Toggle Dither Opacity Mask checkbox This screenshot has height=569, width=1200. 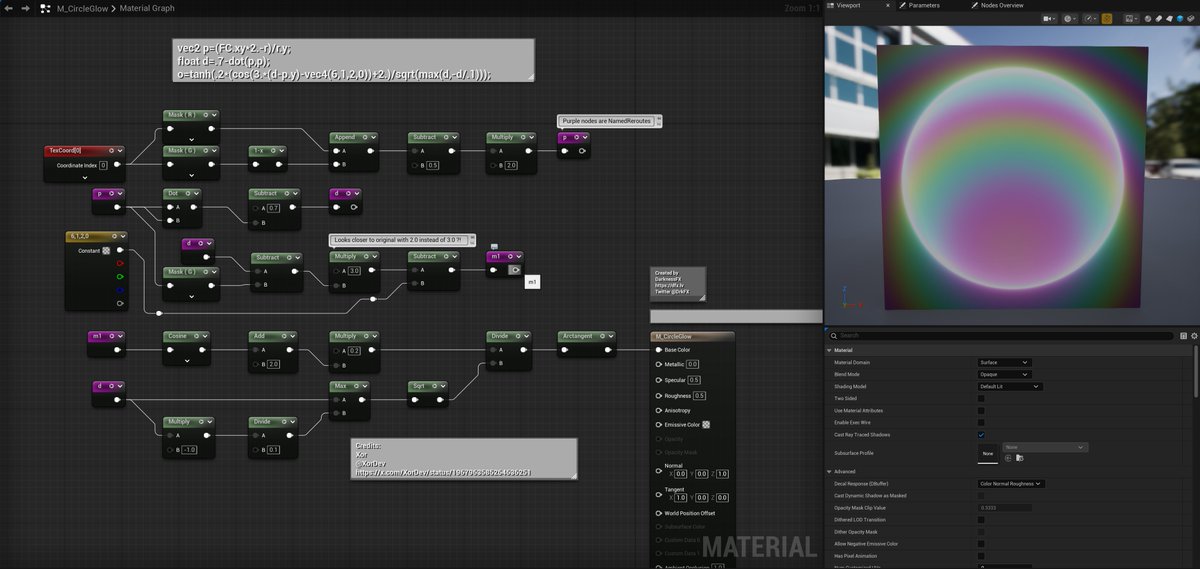(981, 532)
